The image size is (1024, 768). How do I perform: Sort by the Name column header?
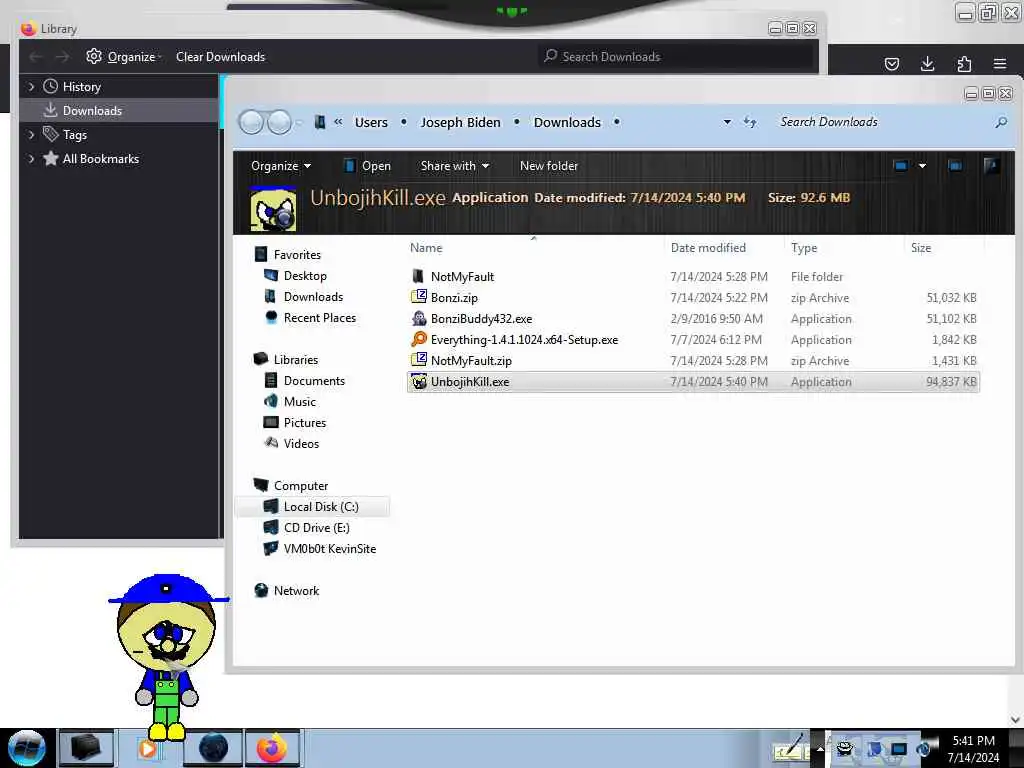426,248
